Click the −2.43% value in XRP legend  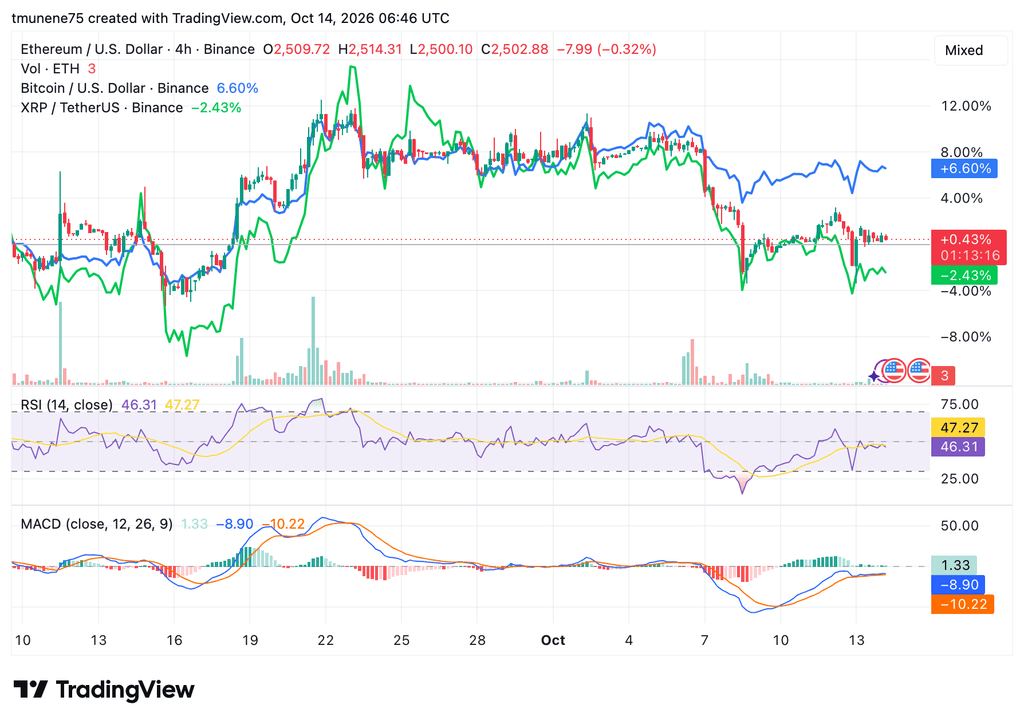tap(216, 108)
